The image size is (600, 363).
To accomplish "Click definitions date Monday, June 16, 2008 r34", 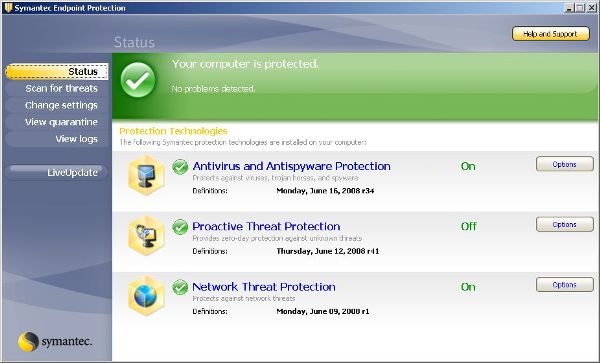I will 325,190.
